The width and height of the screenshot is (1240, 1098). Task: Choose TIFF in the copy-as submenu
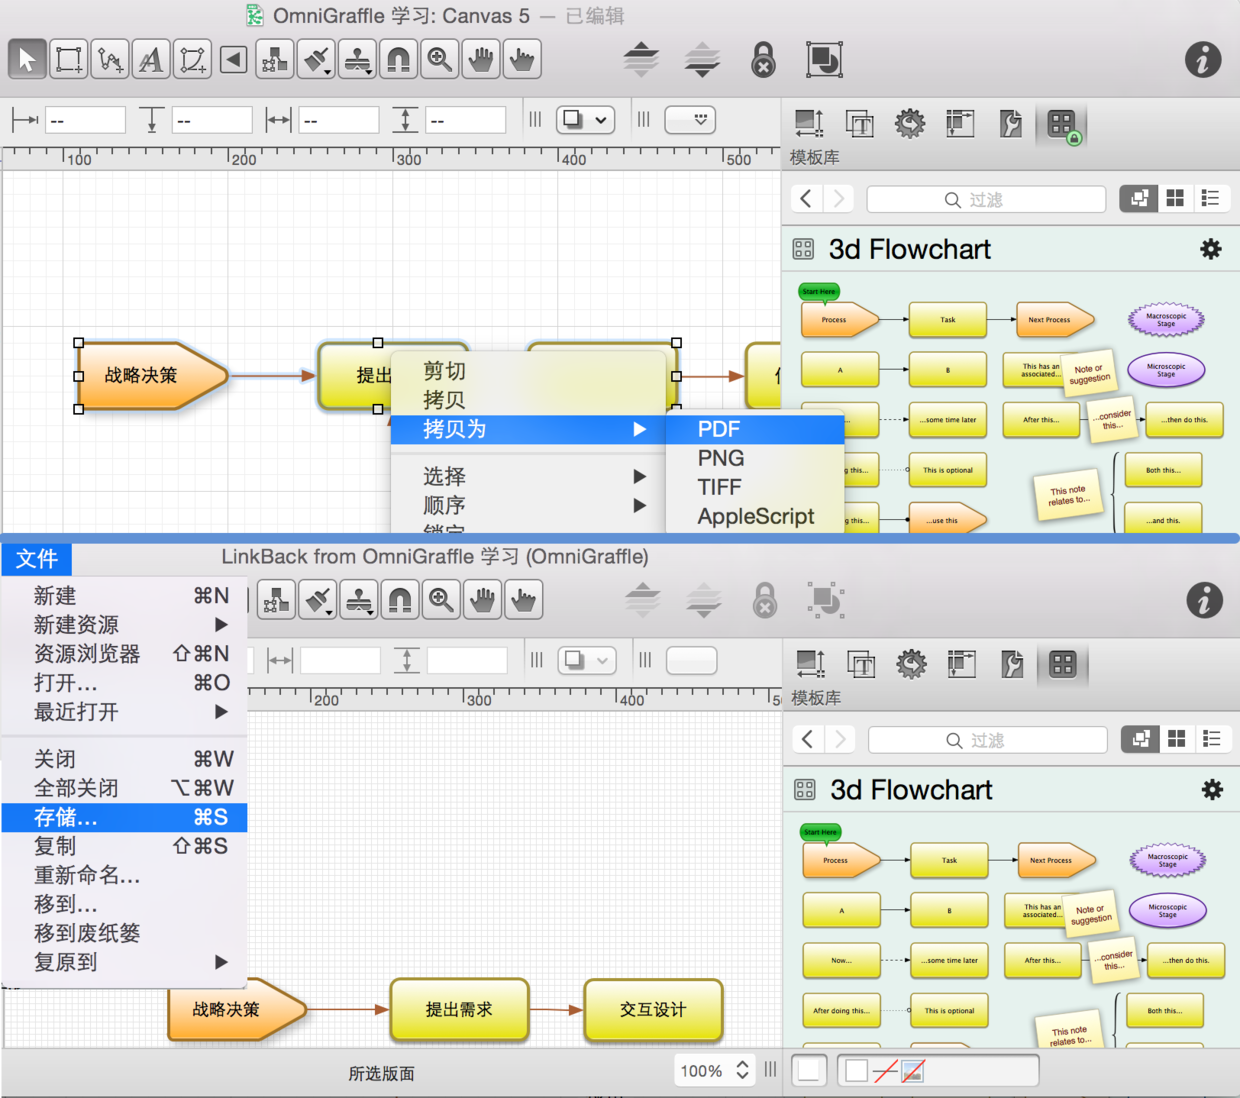pos(755,487)
